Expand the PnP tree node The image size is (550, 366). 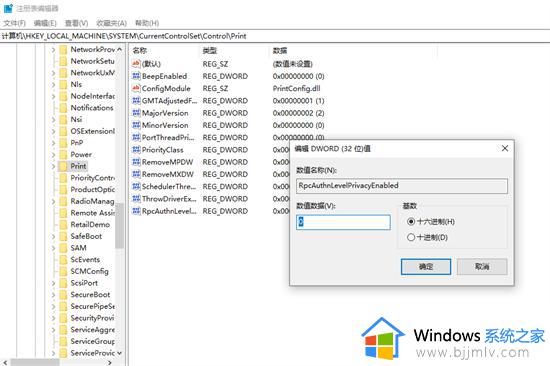(x=53, y=143)
